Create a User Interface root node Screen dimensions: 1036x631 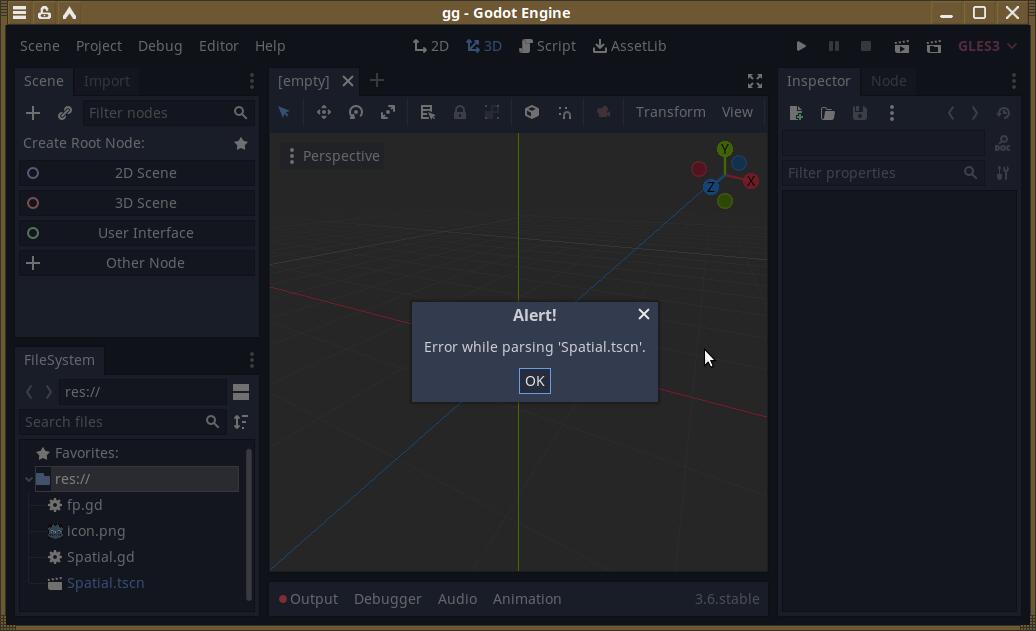[x=137, y=233]
